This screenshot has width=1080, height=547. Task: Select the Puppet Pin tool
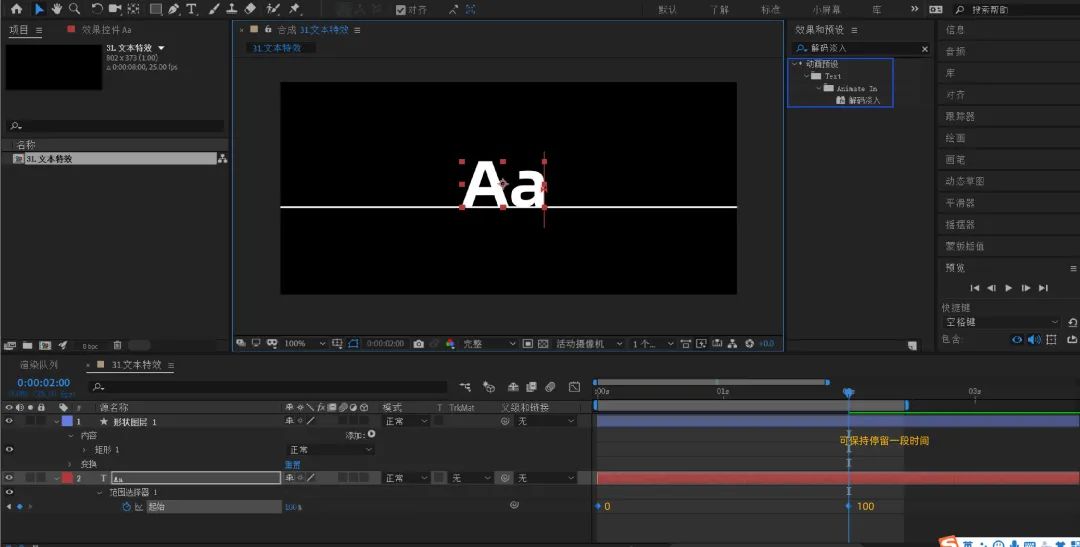(x=295, y=9)
